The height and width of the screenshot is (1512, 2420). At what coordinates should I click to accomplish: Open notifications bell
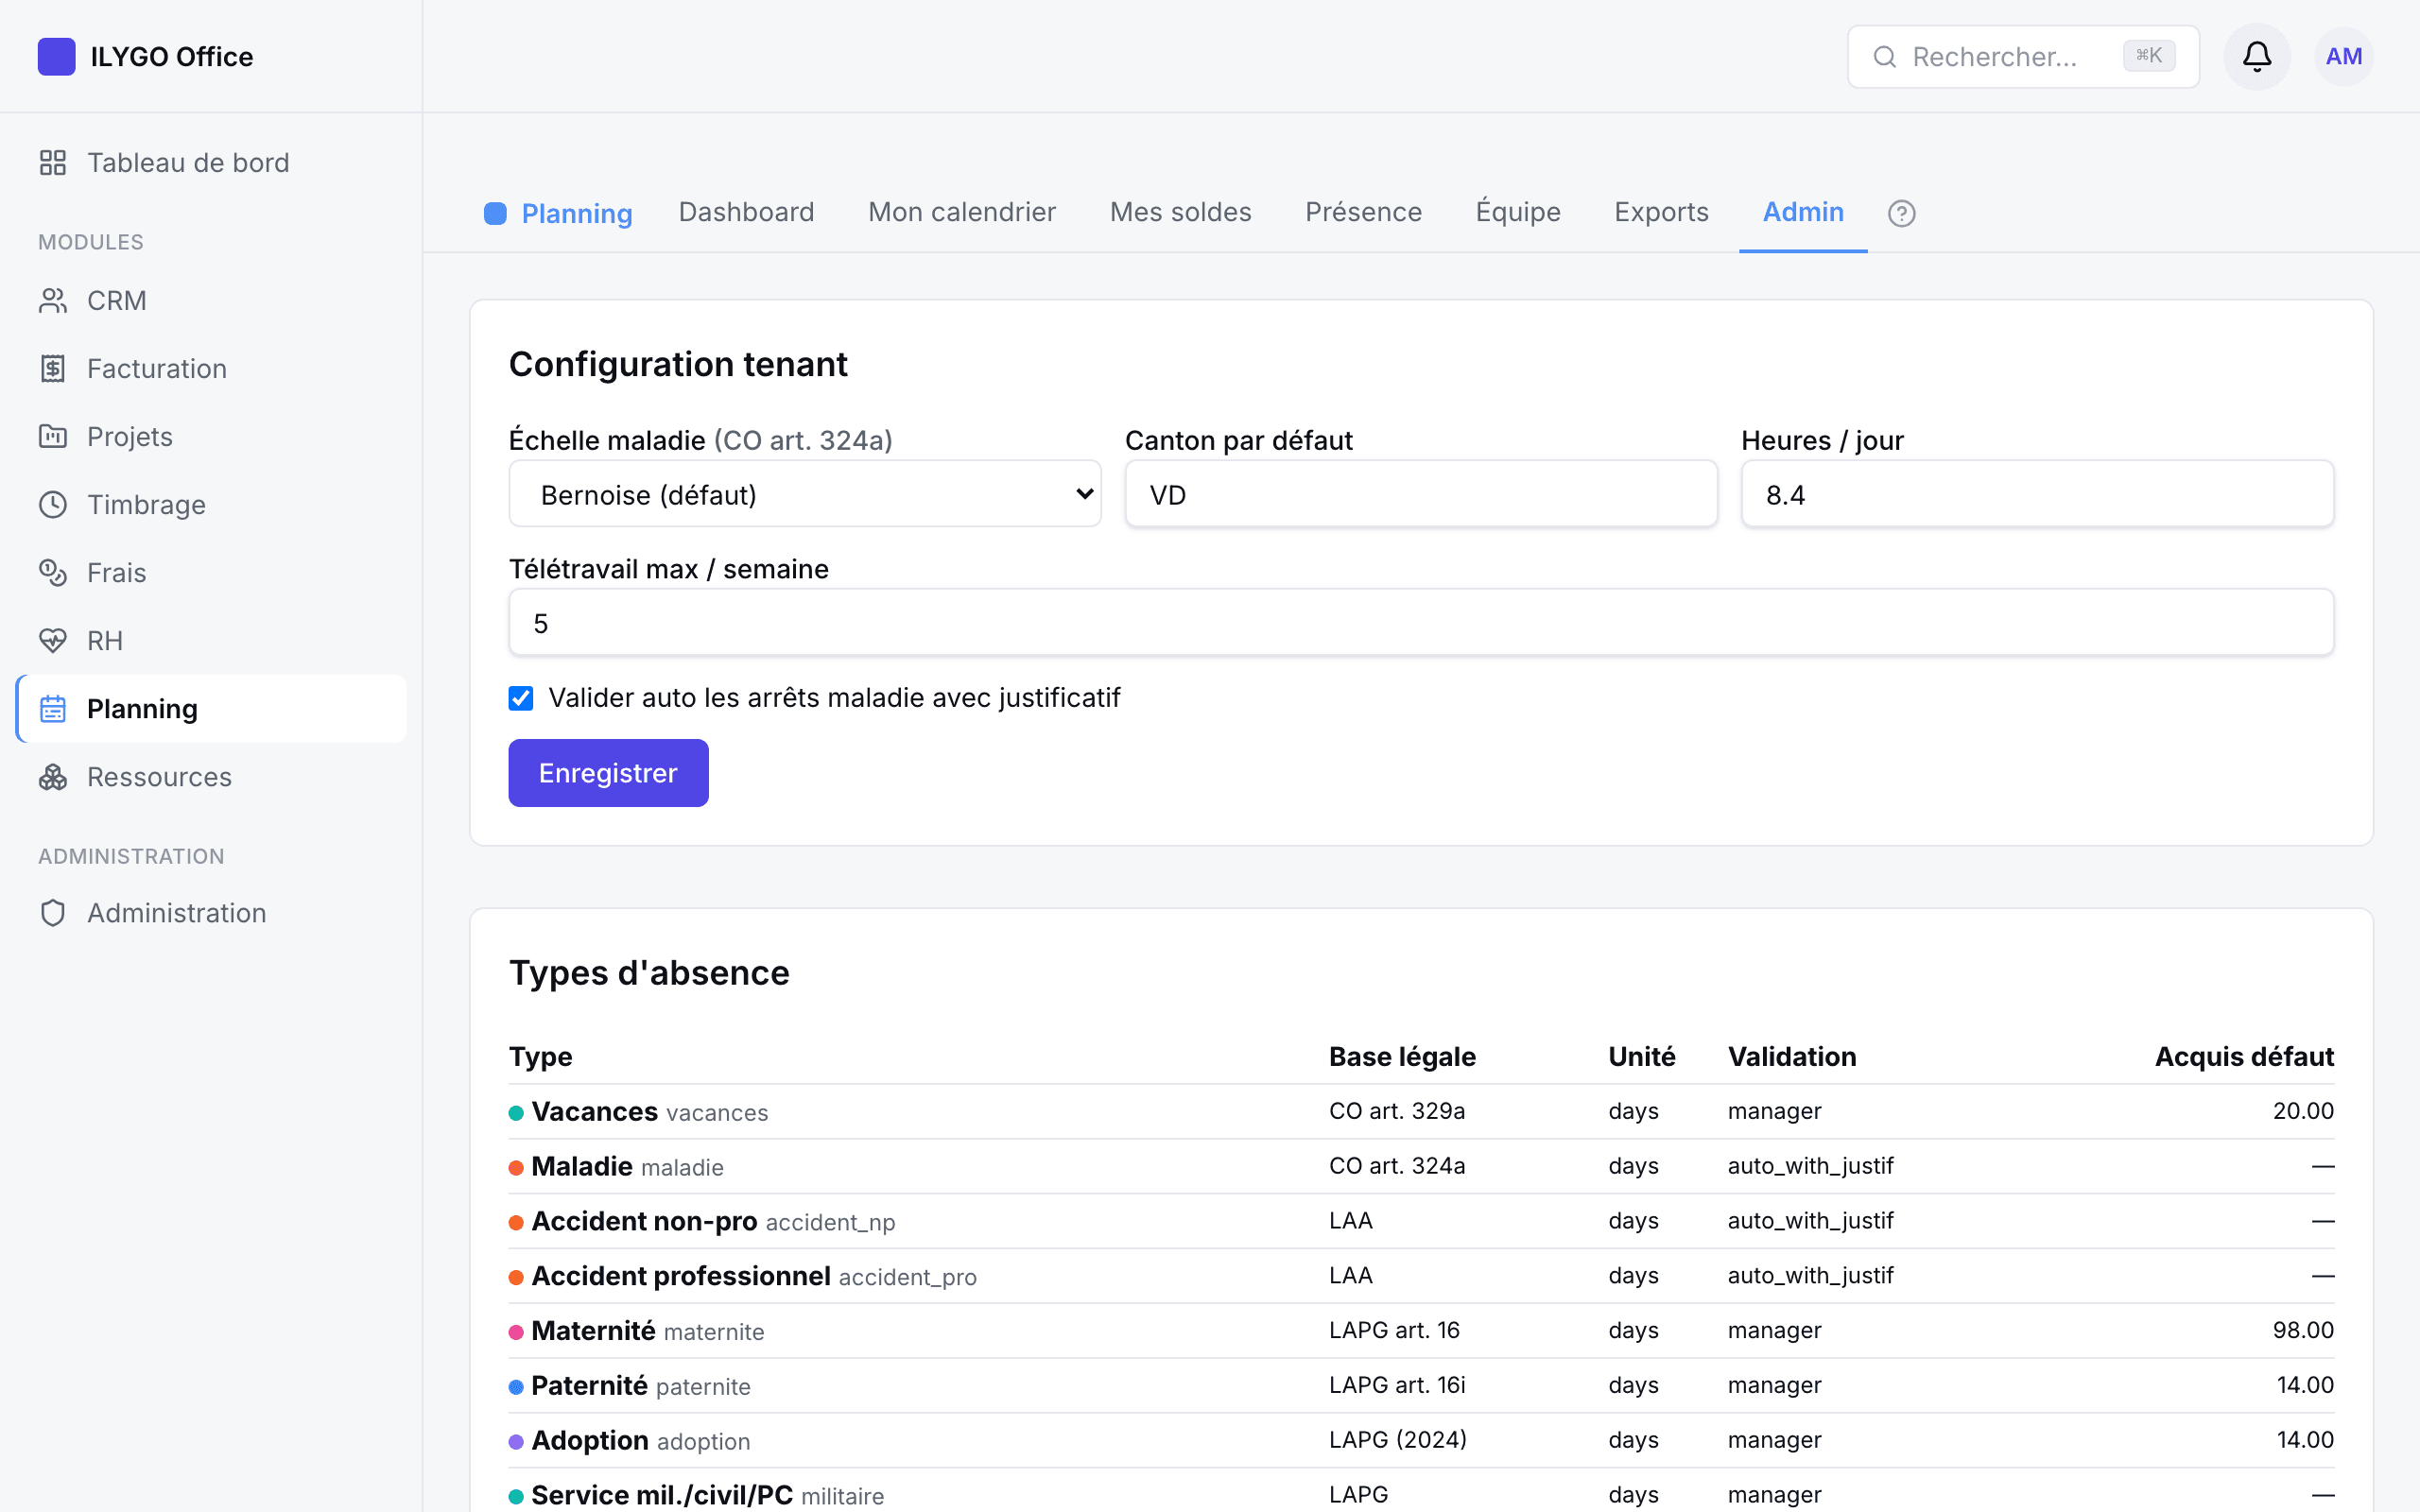2256,56
